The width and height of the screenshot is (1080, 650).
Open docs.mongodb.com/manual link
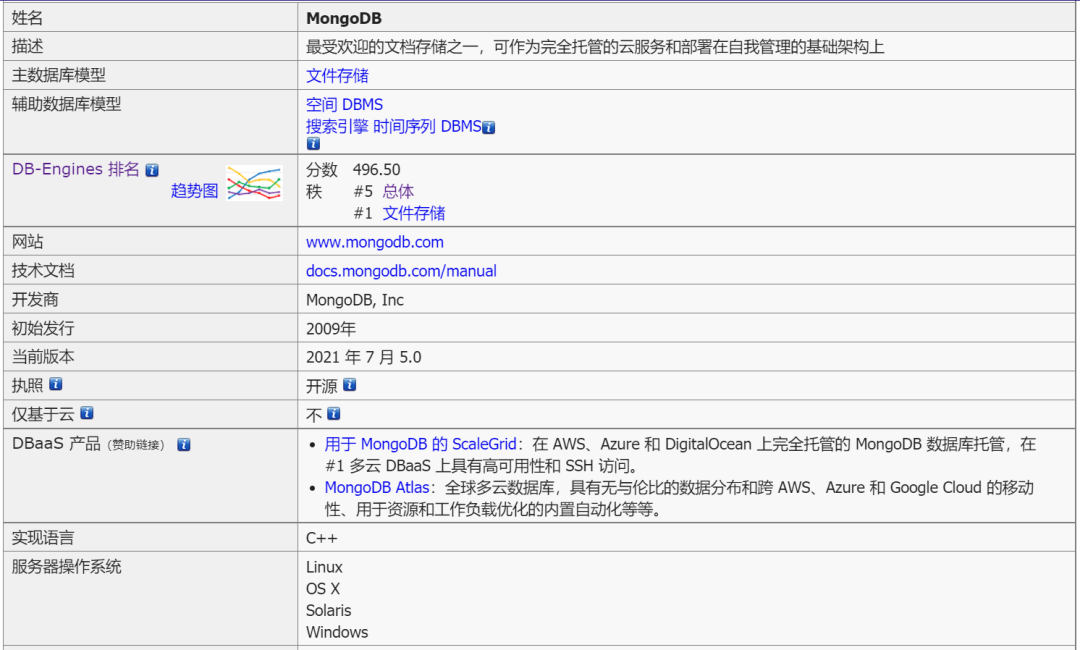click(402, 271)
